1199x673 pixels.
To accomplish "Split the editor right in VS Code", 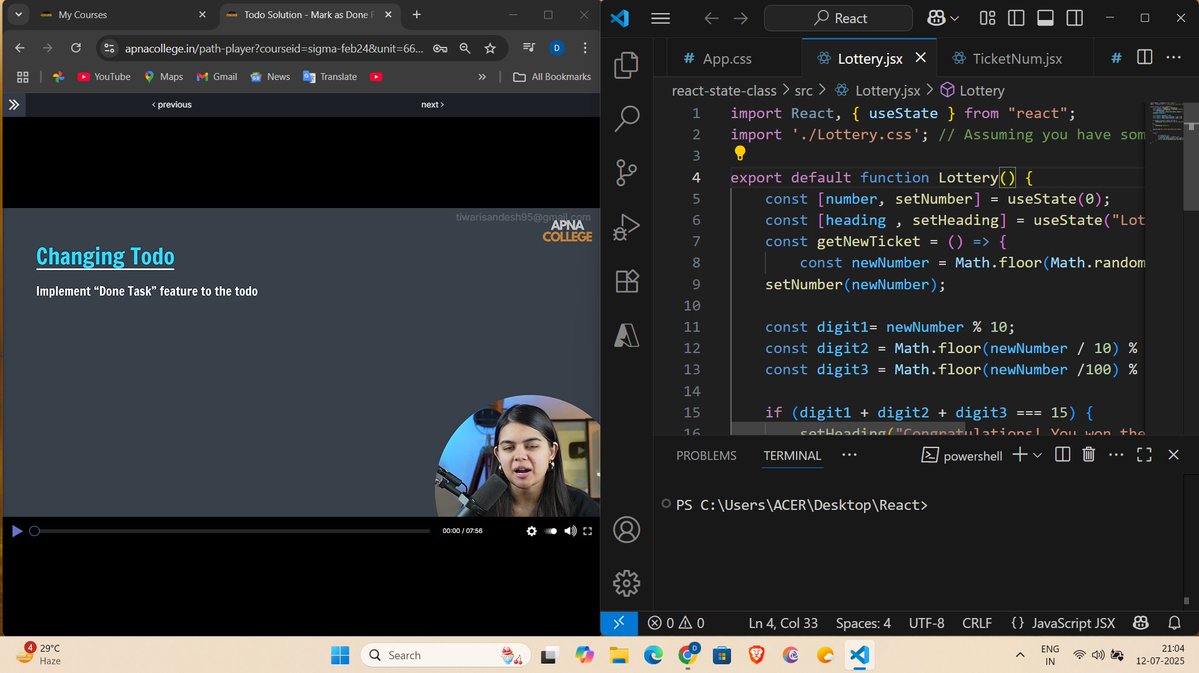I will pos(1145,57).
